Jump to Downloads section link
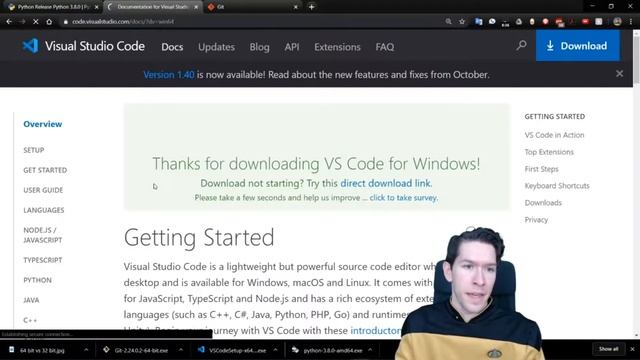Image resolution: width=640 pixels, height=360 pixels. pyautogui.click(x=543, y=203)
